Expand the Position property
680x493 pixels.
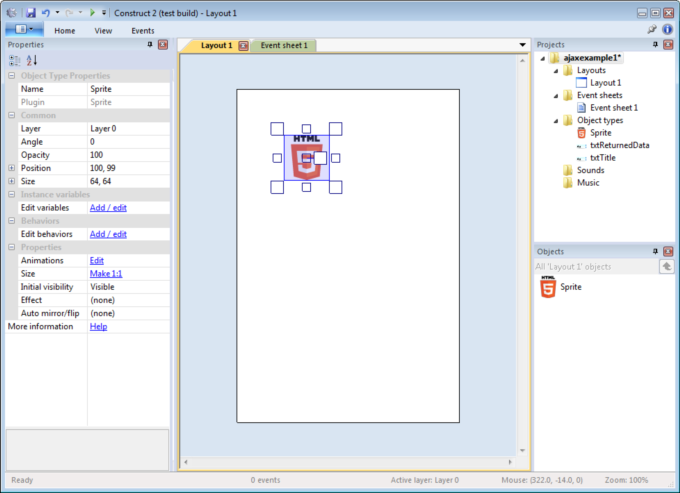coord(12,168)
